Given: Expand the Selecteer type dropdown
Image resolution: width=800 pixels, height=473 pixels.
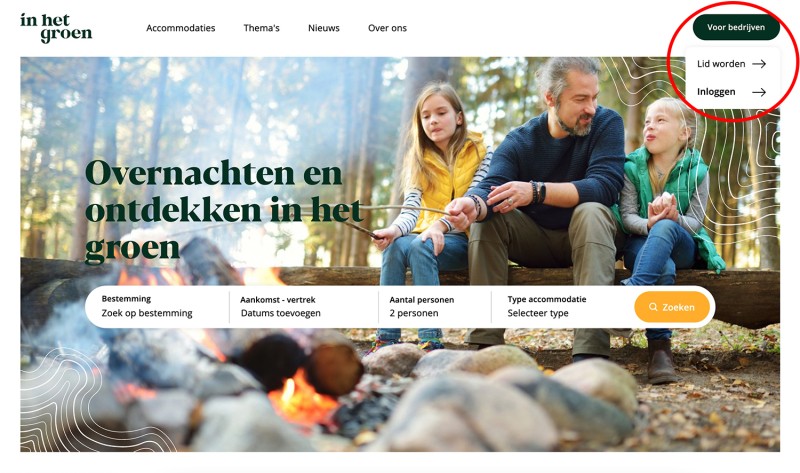Looking at the screenshot, I should 538,313.
